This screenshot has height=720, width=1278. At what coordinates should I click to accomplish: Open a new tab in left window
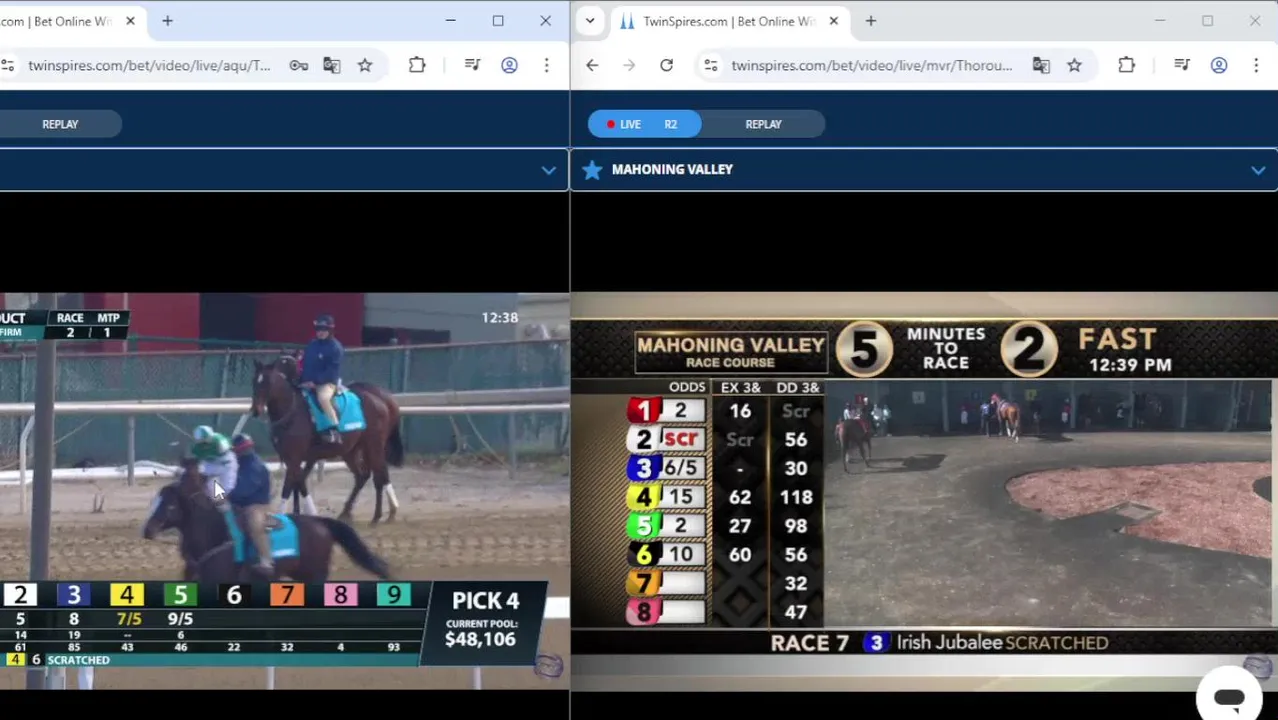click(167, 21)
